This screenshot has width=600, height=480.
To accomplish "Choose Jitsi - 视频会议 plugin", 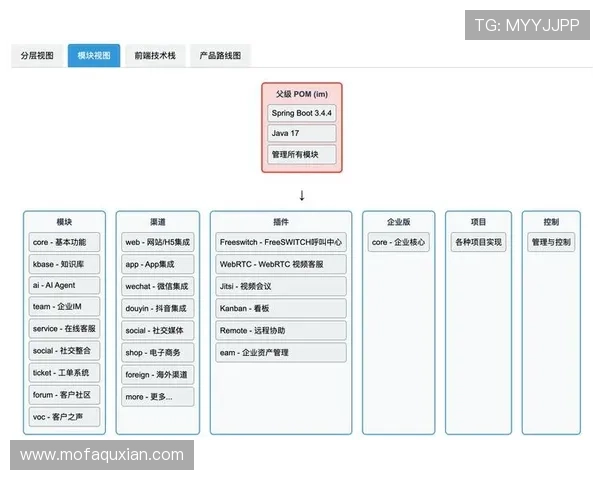I will click(281, 286).
